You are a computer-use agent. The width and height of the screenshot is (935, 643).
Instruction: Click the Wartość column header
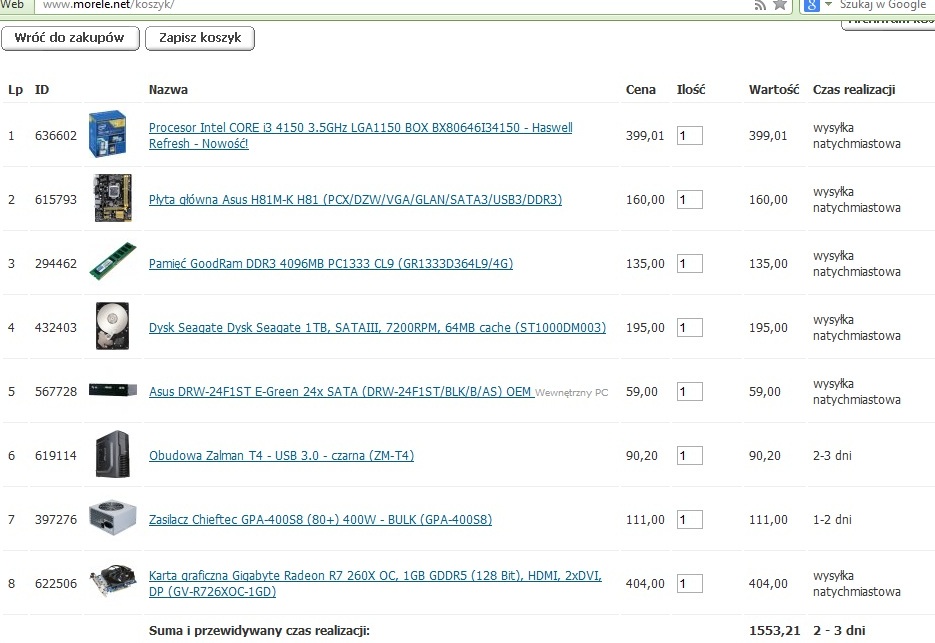coord(774,89)
